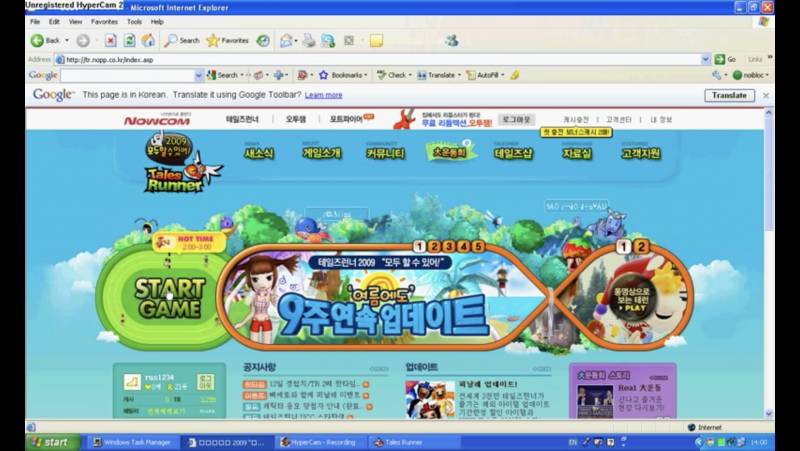The height and width of the screenshot is (451, 800).
Task: Click the Windows Start button
Action: (x=49, y=442)
